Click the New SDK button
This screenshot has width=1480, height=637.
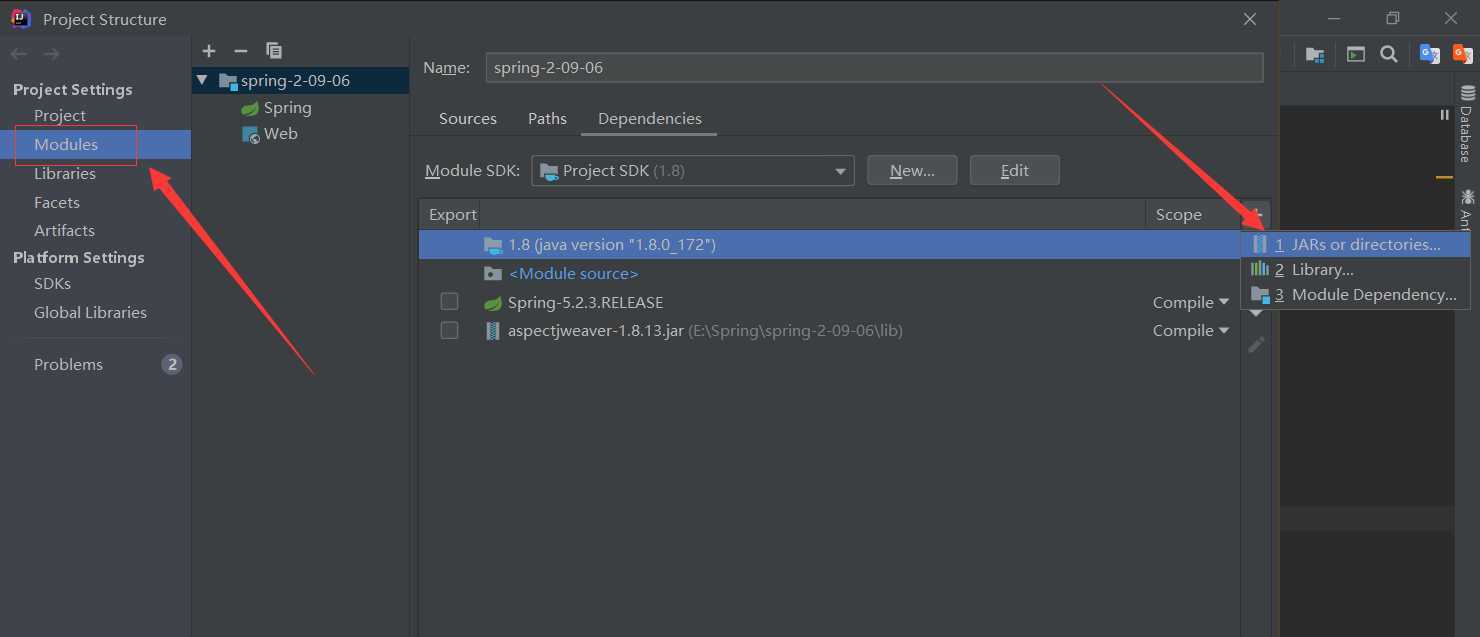(x=912, y=171)
